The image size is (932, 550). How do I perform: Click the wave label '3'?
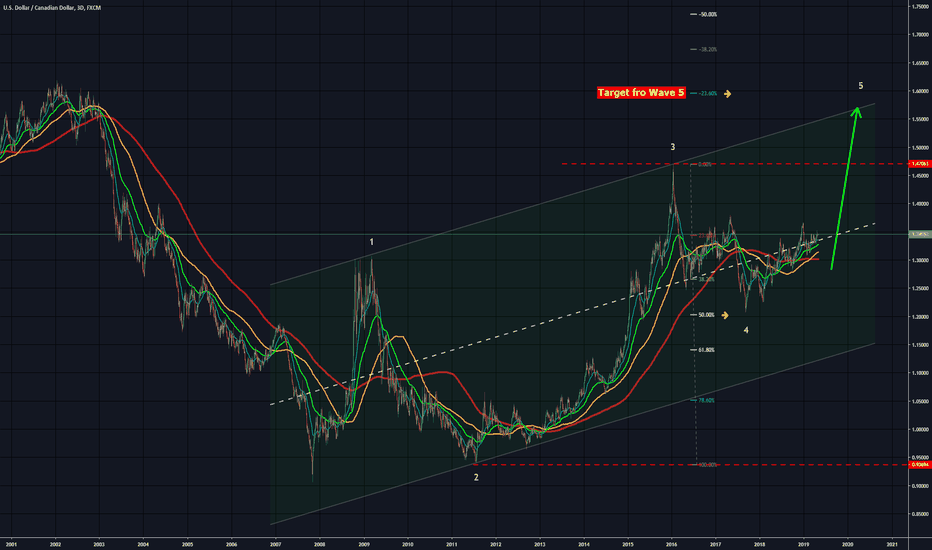[673, 147]
